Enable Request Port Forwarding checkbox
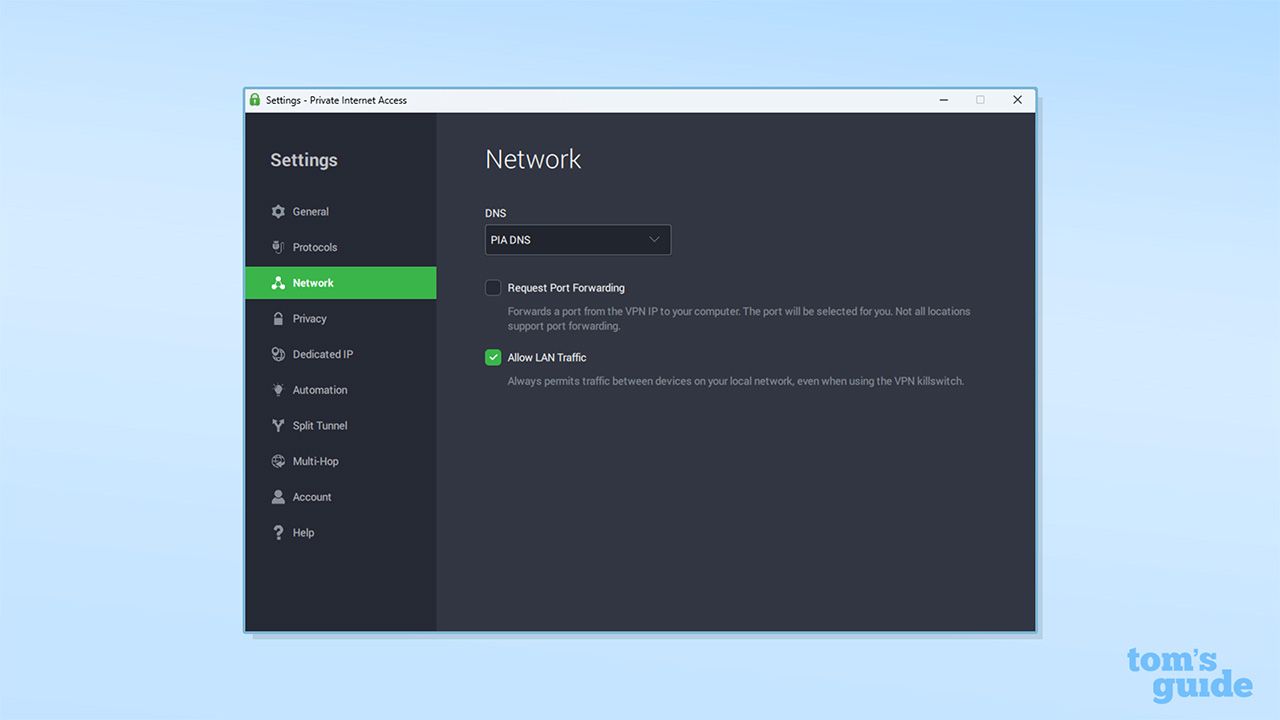Viewport: 1280px width, 720px height. tap(493, 288)
